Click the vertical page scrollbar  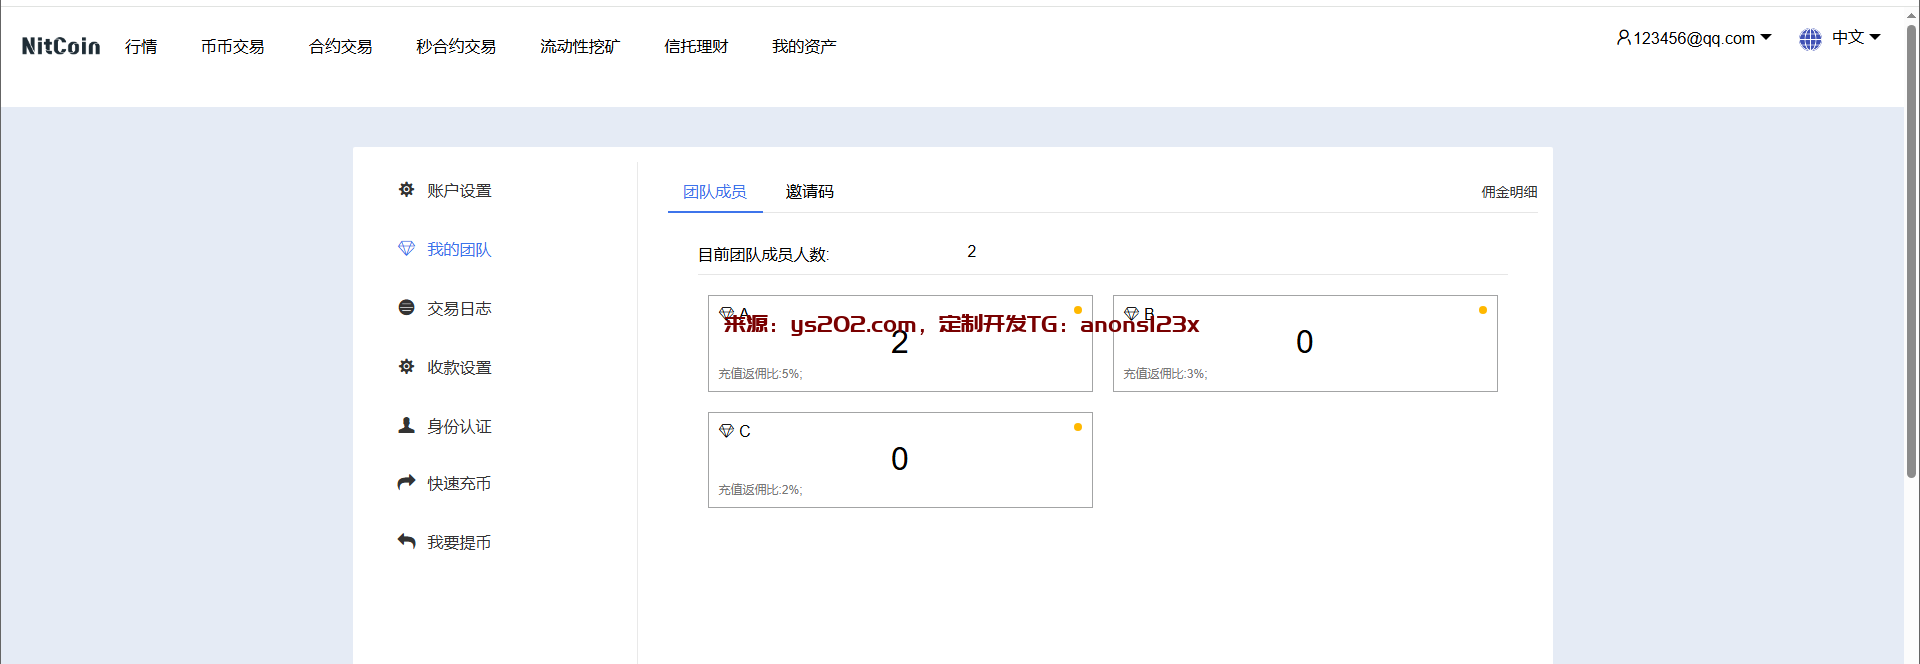(x=1911, y=250)
